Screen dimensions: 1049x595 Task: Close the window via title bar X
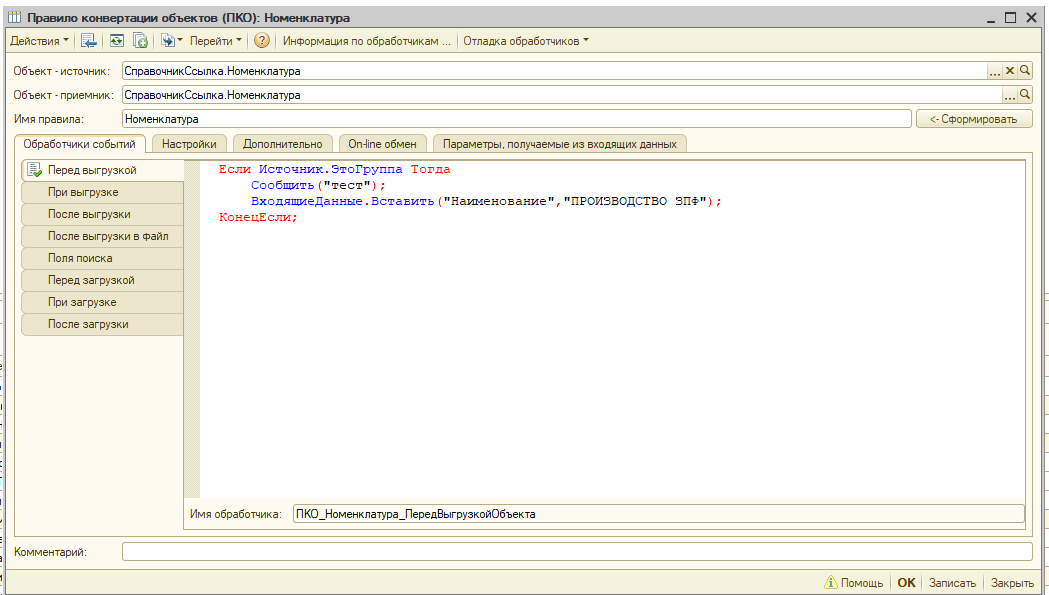point(1031,17)
